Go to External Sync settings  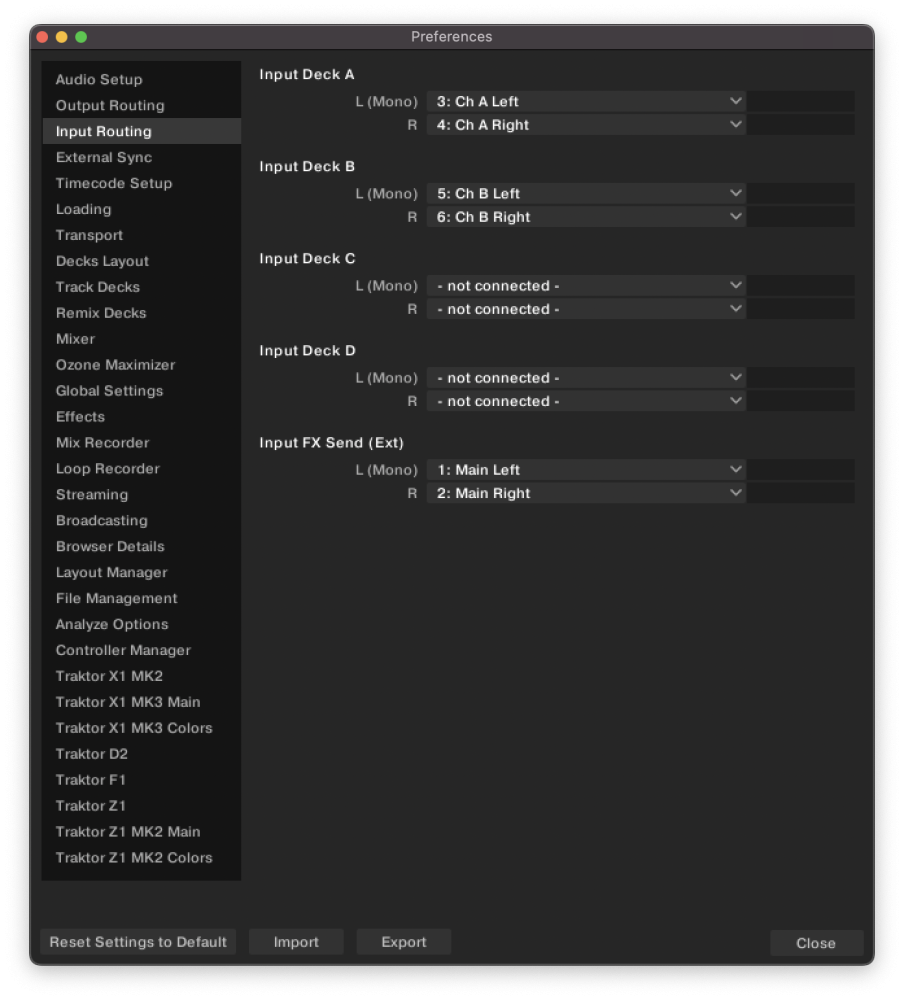142,158
